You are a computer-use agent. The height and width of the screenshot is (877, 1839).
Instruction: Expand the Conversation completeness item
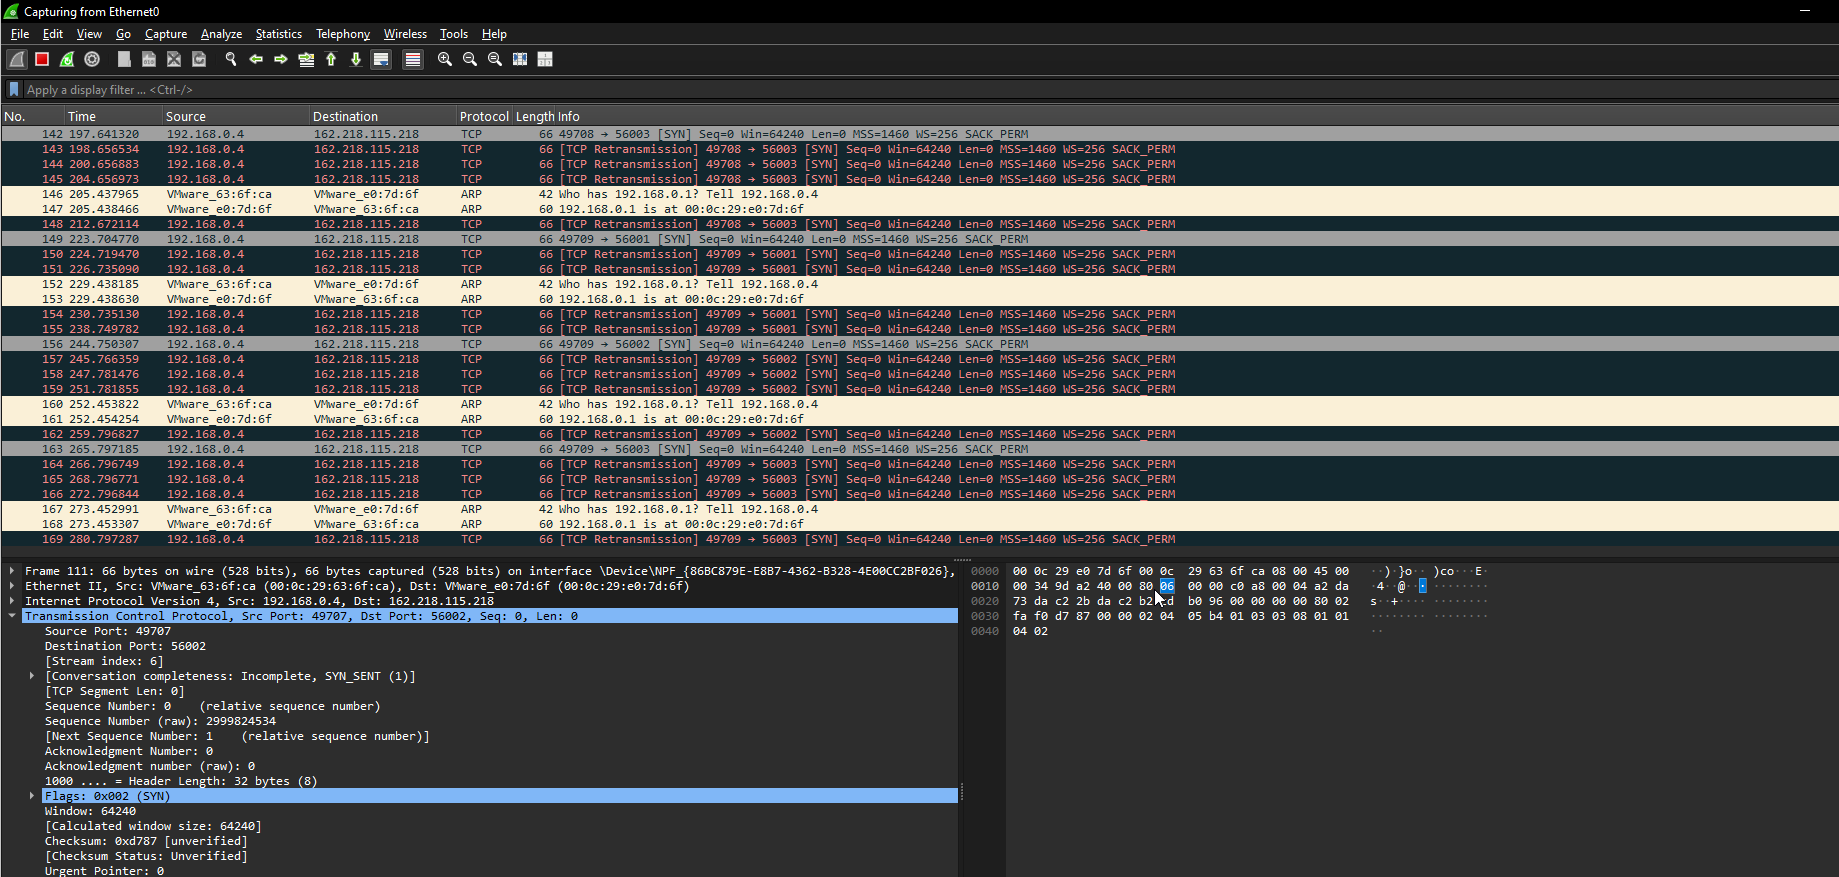point(32,676)
